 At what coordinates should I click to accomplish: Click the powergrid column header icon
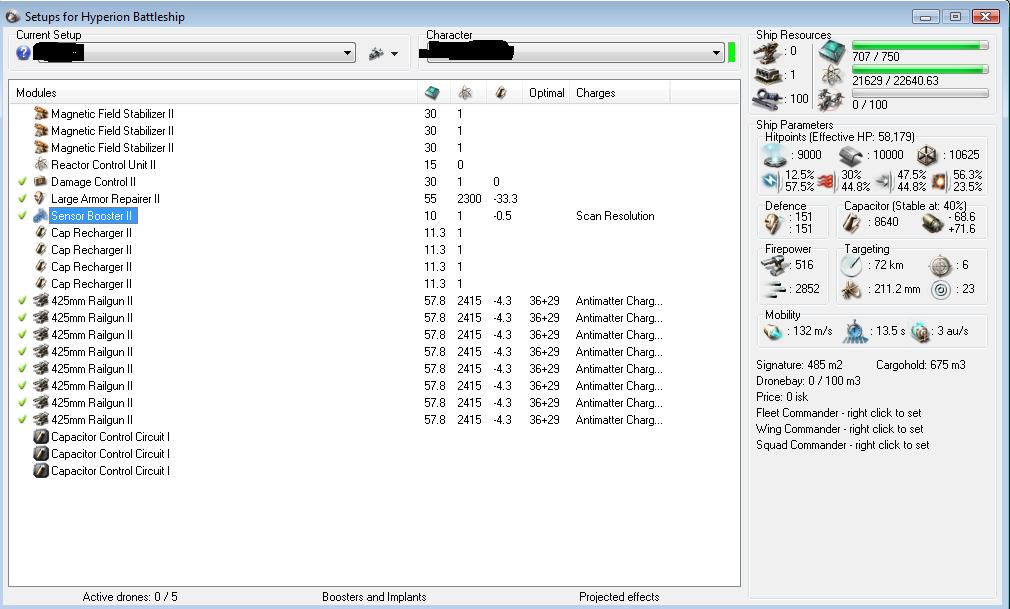tap(465, 93)
